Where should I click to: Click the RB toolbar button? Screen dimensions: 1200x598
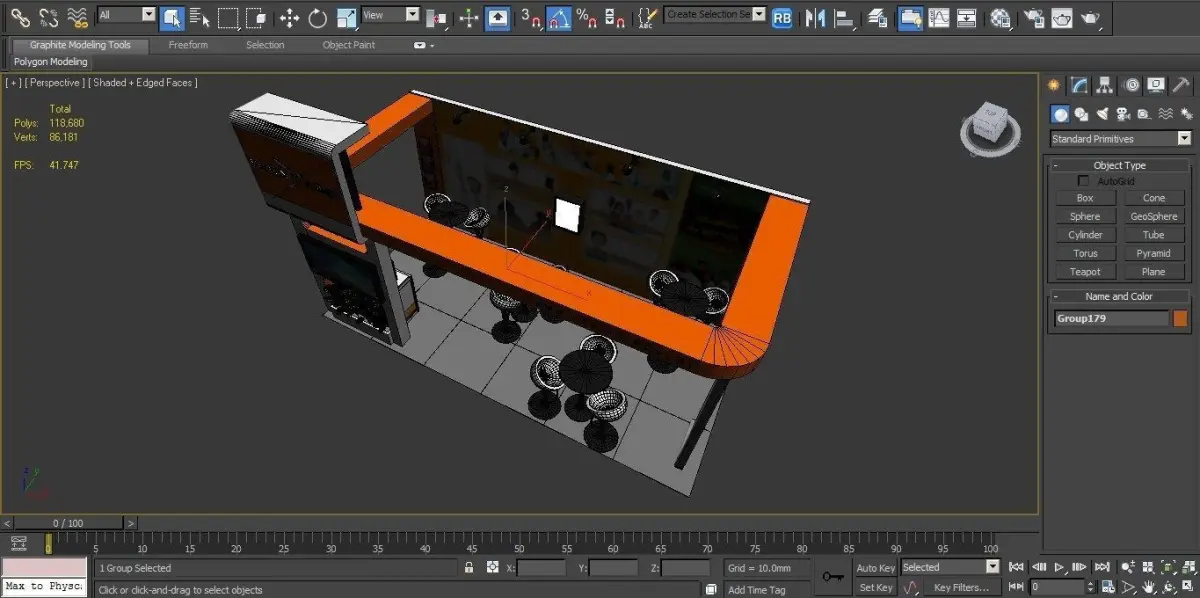point(783,17)
